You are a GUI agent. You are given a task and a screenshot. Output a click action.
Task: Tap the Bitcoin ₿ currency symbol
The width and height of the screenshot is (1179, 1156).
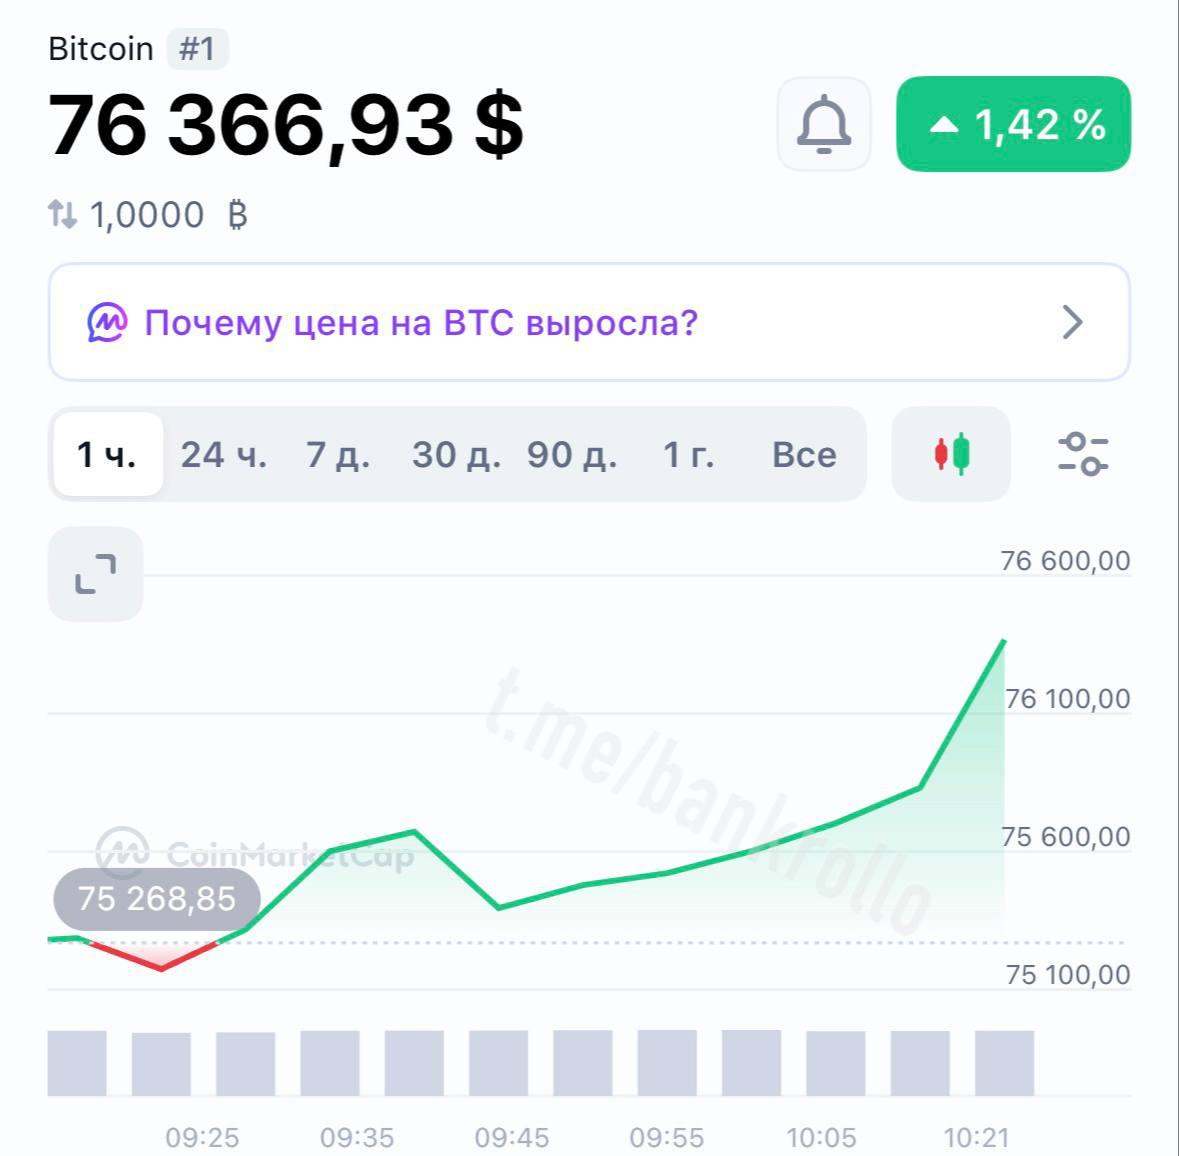238,214
